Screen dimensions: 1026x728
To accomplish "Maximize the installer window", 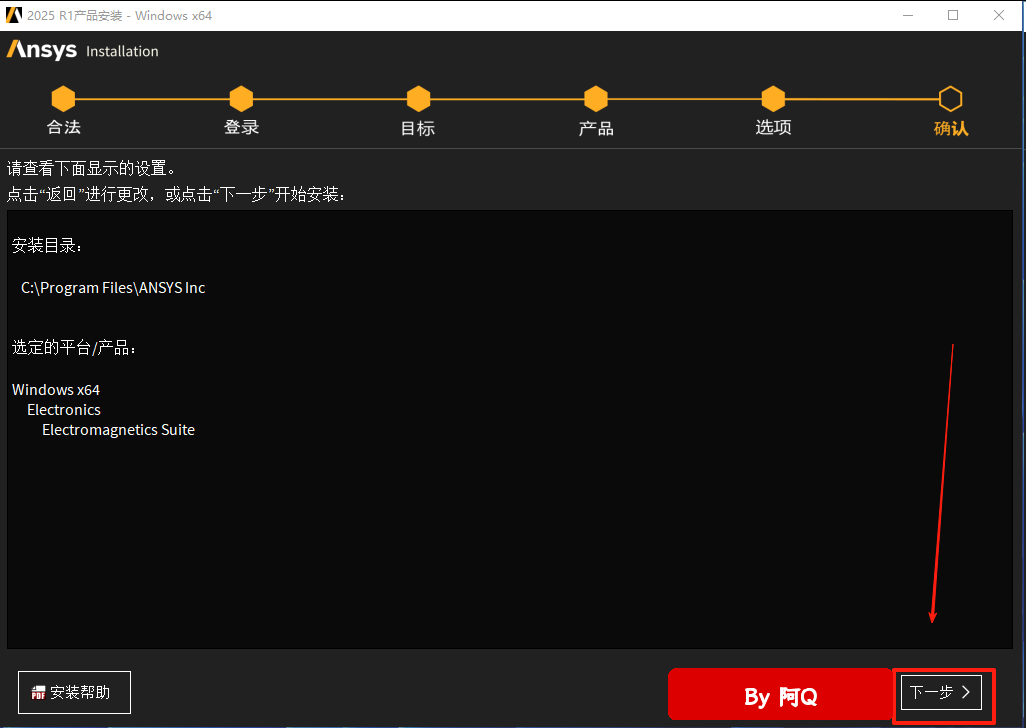I will point(953,15).
